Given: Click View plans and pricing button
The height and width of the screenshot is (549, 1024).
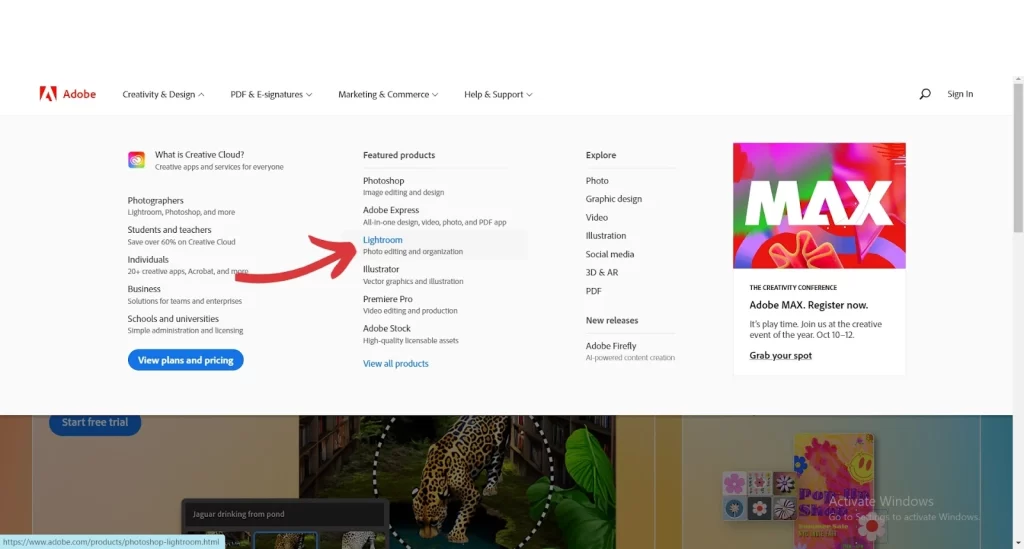Looking at the screenshot, I should tap(185, 360).
